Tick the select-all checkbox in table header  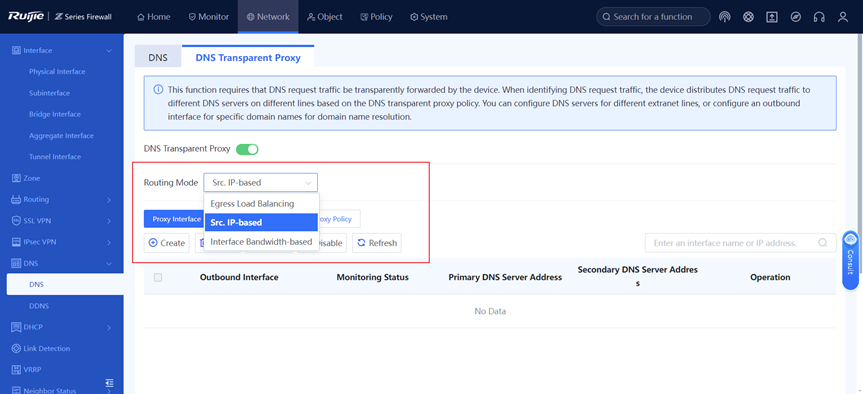coord(158,277)
